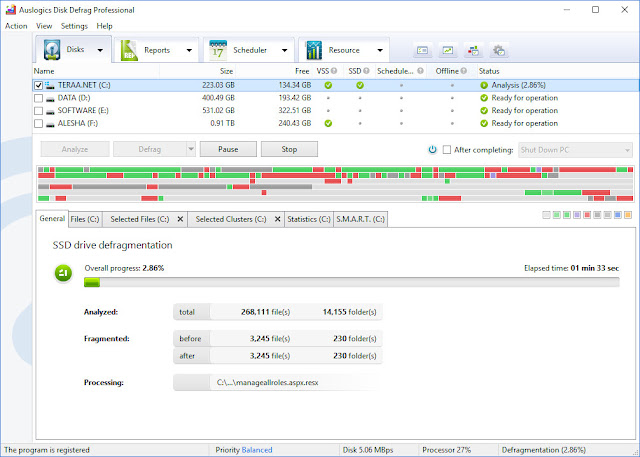Switch to the Statistics (C:) tab
The image size is (640, 457).
coord(309,219)
